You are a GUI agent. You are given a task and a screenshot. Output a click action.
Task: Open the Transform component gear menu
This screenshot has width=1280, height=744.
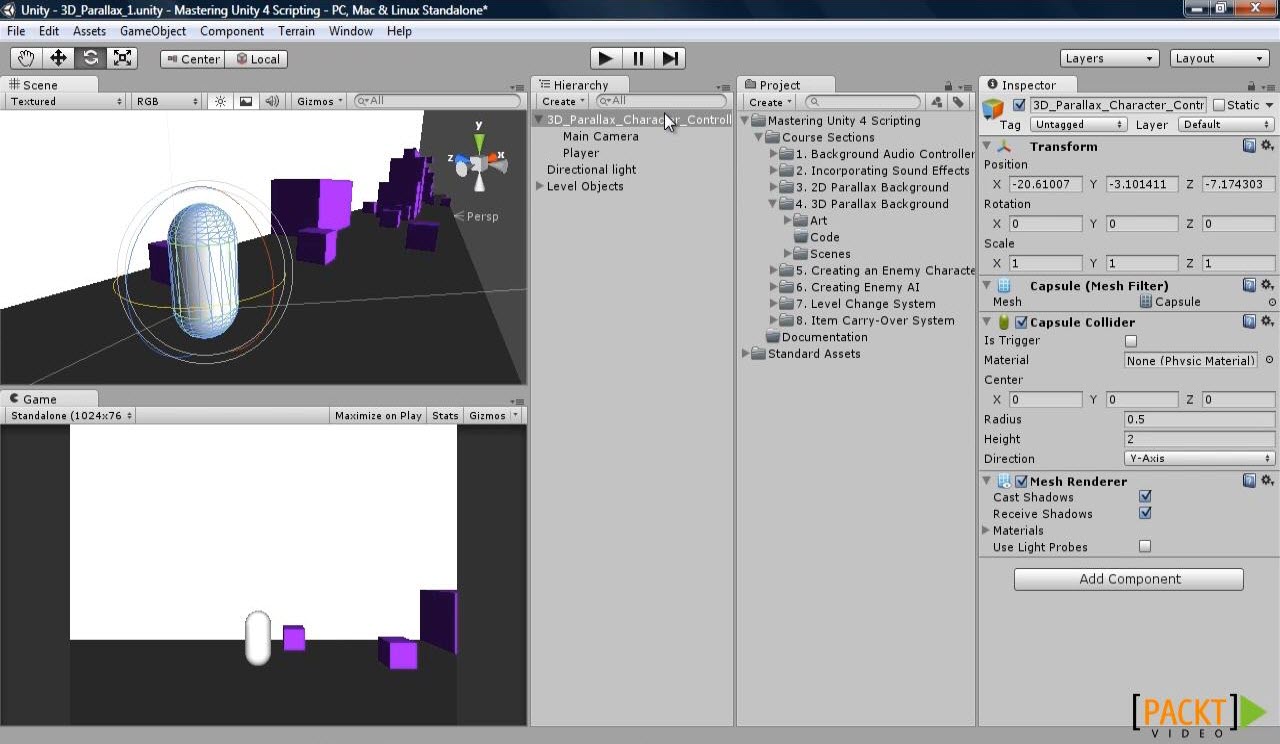[x=1267, y=146]
